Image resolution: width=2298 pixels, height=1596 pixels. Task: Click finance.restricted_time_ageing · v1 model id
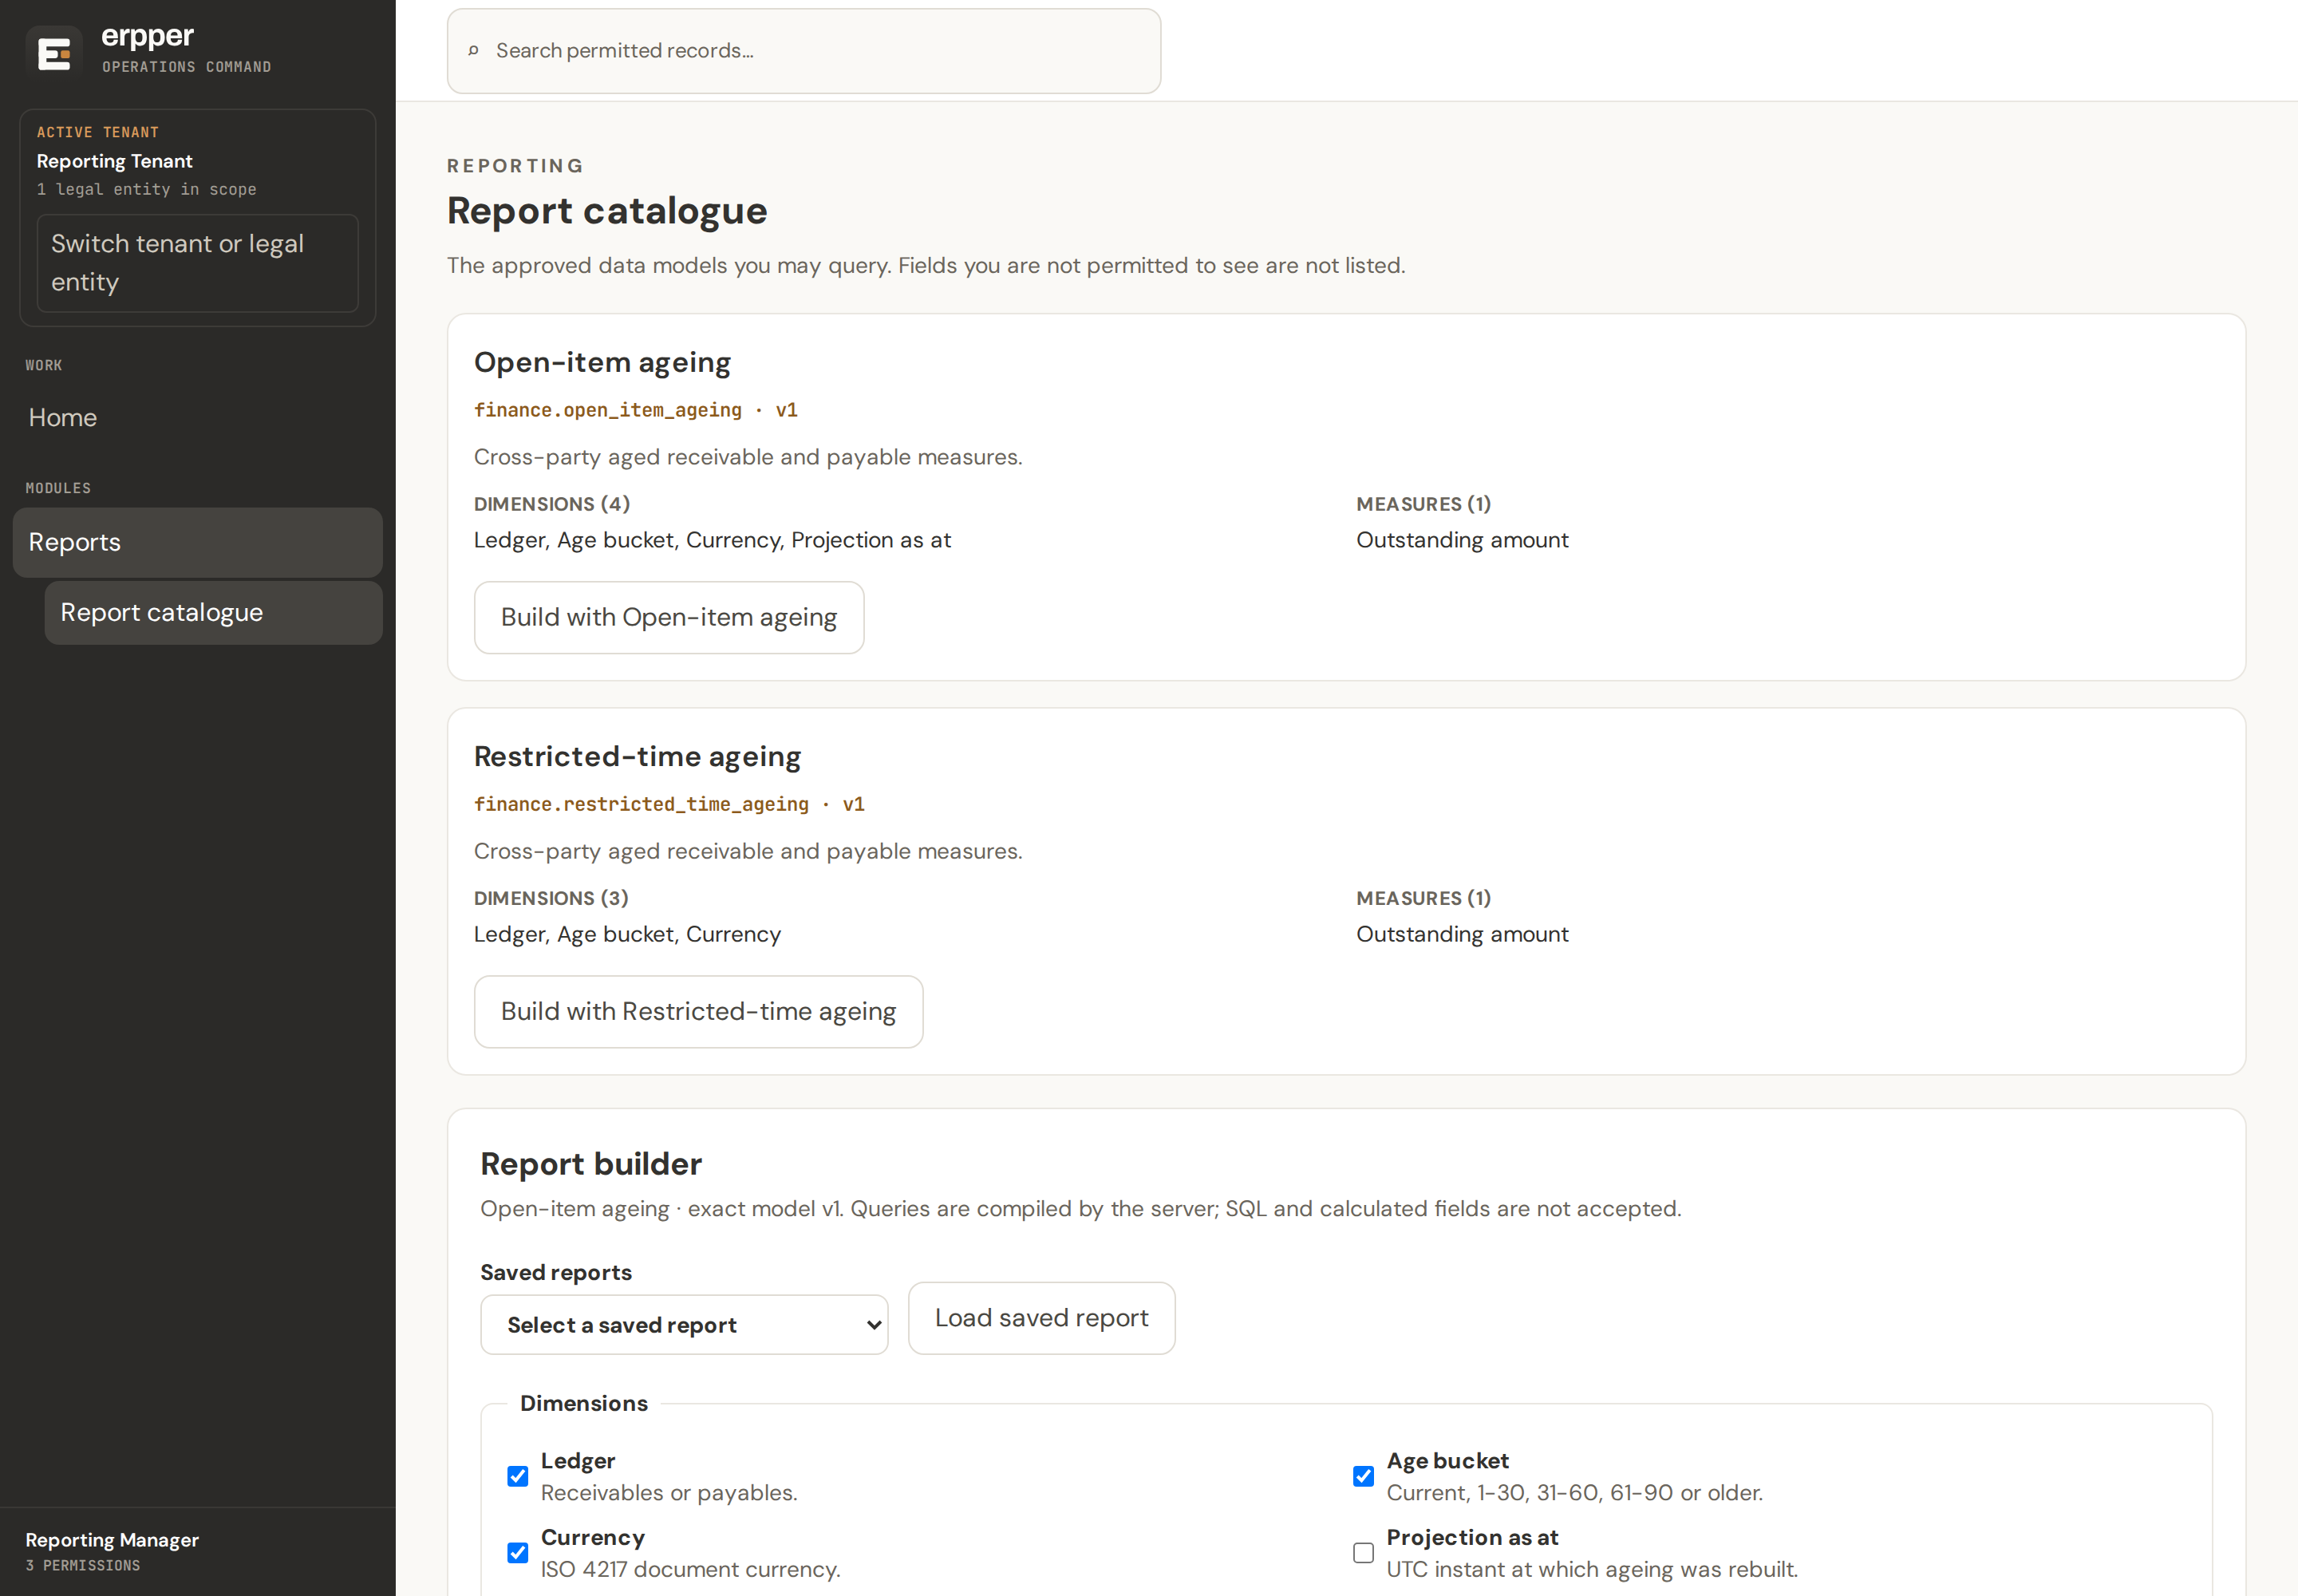tap(669, 804)
